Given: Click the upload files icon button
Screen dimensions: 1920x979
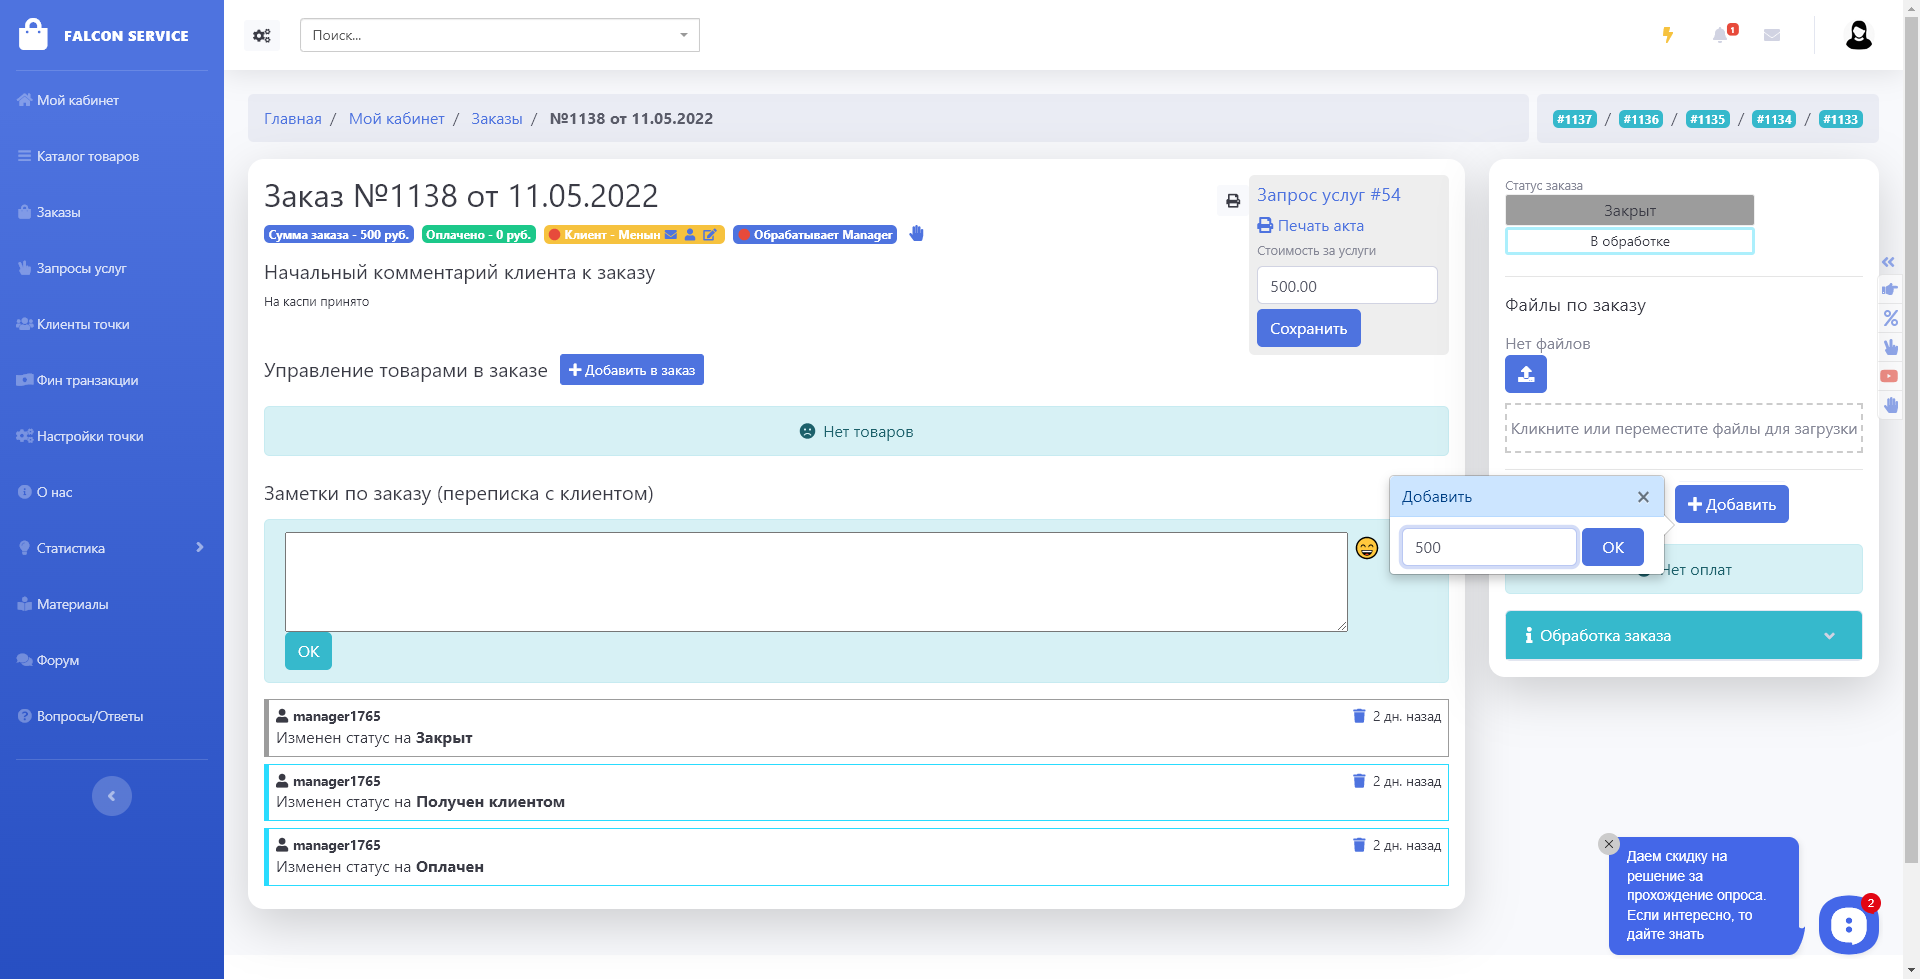Looking at the screenshot, I should [x=1525, y=374].
